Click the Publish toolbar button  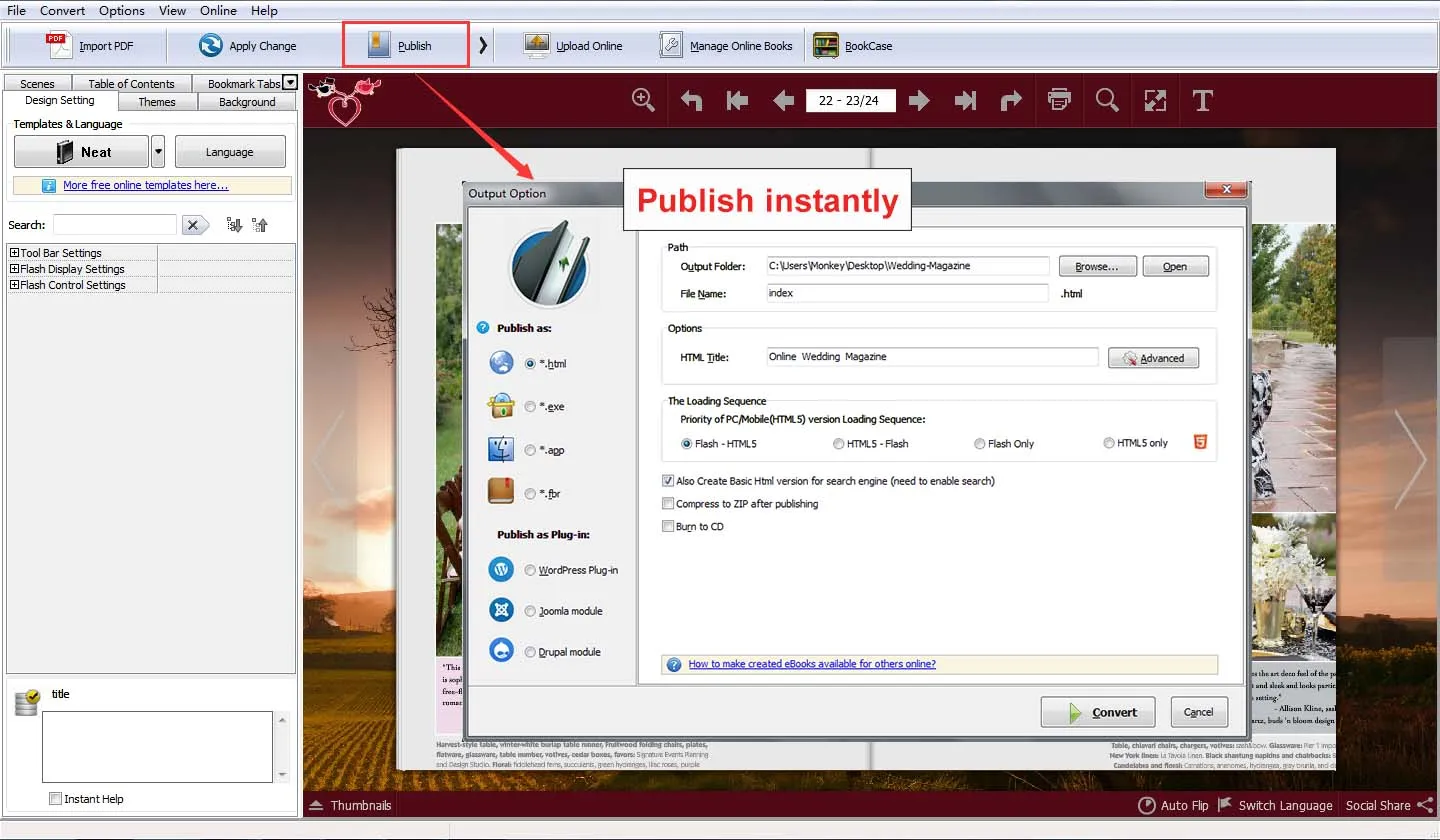(x=405, y=45)
